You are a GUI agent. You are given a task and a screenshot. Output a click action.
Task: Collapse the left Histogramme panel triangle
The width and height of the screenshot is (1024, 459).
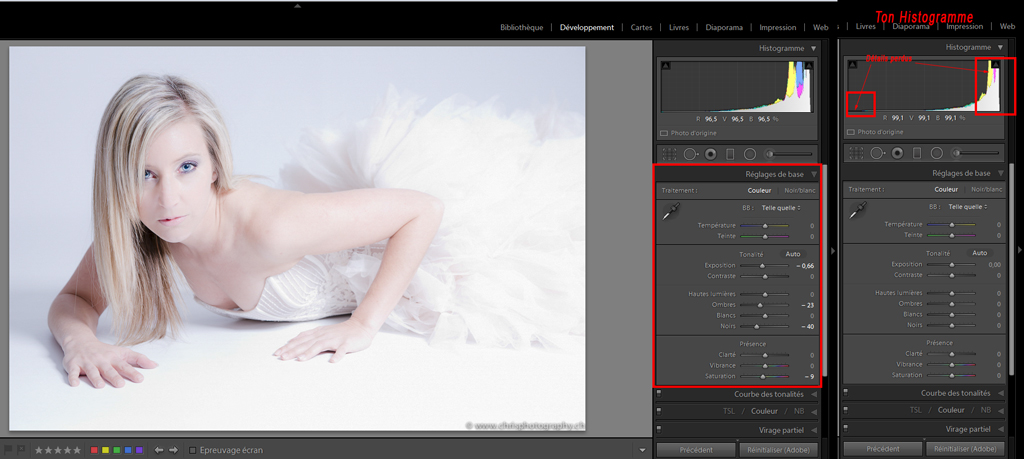[x=813, y=48]
